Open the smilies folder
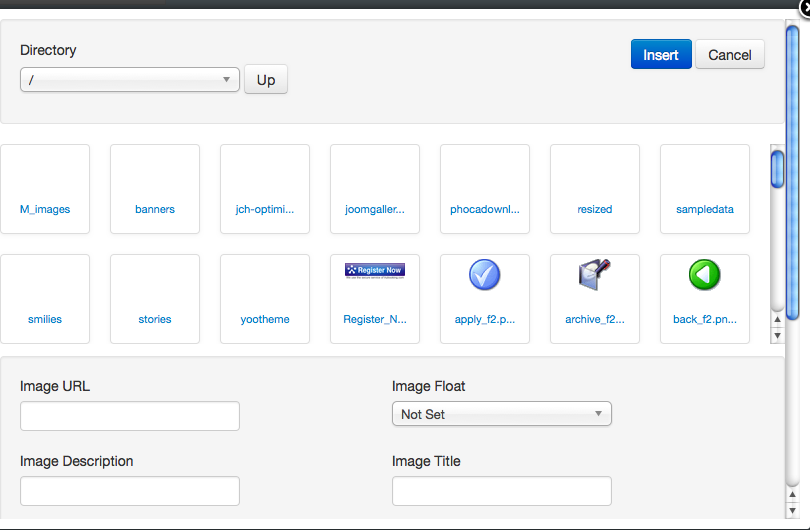This screenshot has width=810, height=530. tap(45, 300)
